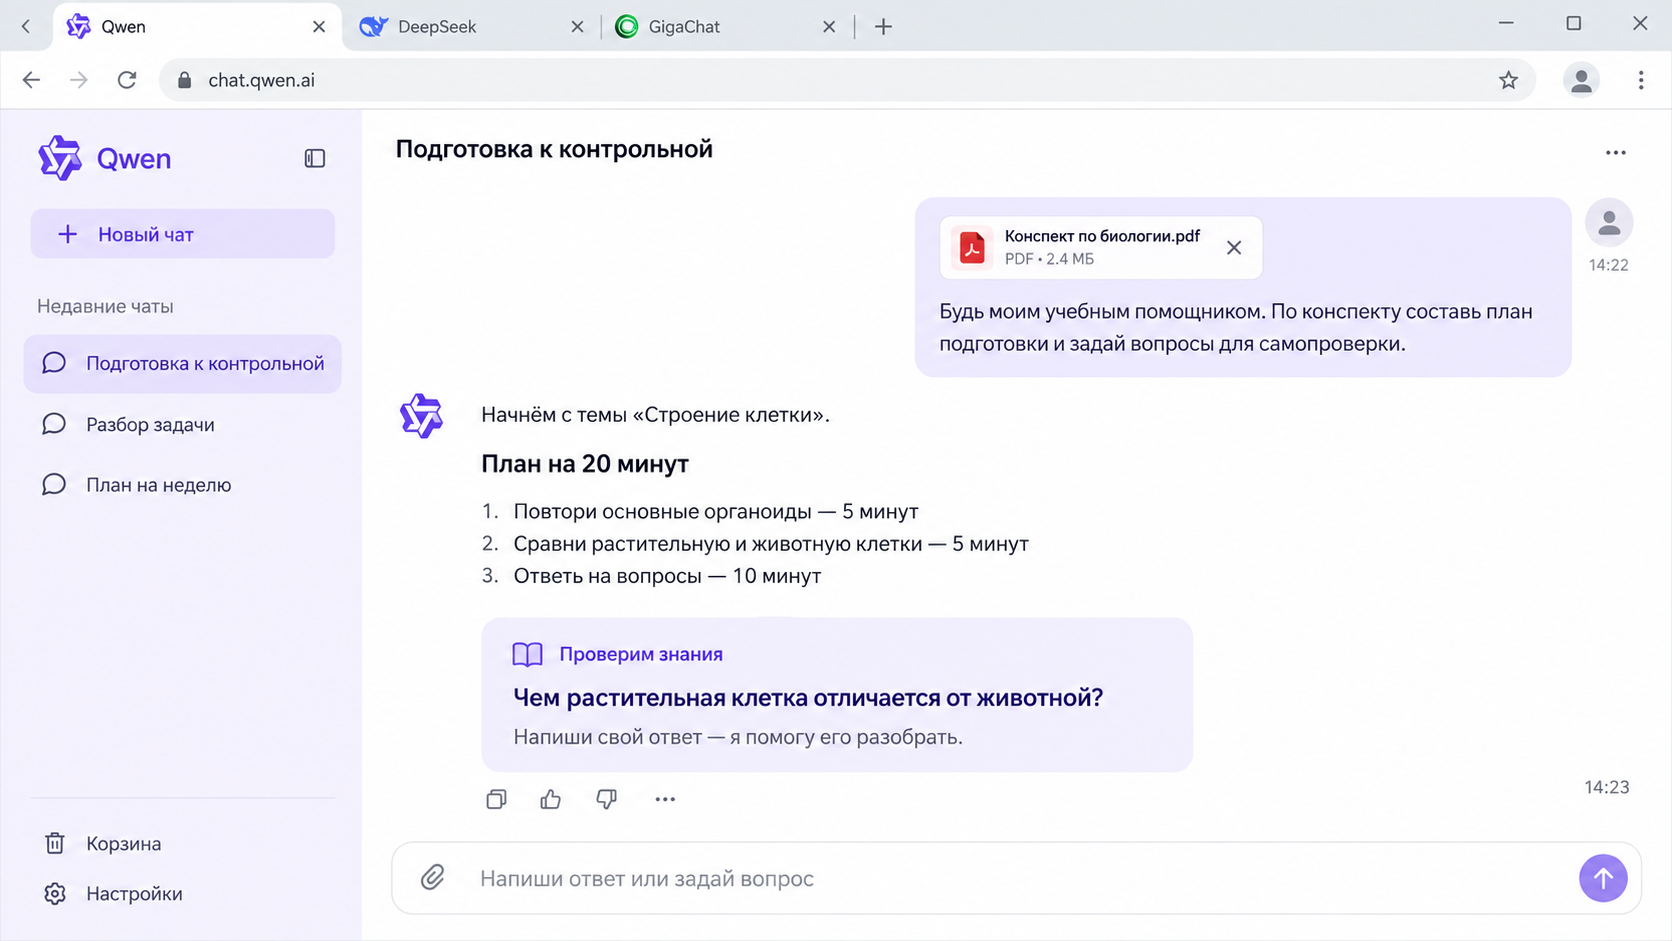Open chat options three-dots menu at top right
Image resolution: width=1672 pixels, height=941 pixels.
point(1616,153)
